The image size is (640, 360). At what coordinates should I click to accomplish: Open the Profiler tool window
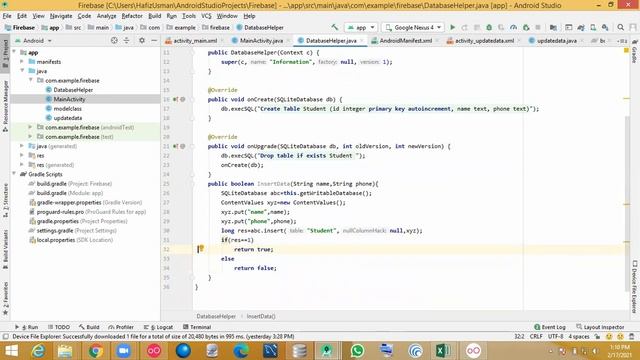[x=121, y=327]
